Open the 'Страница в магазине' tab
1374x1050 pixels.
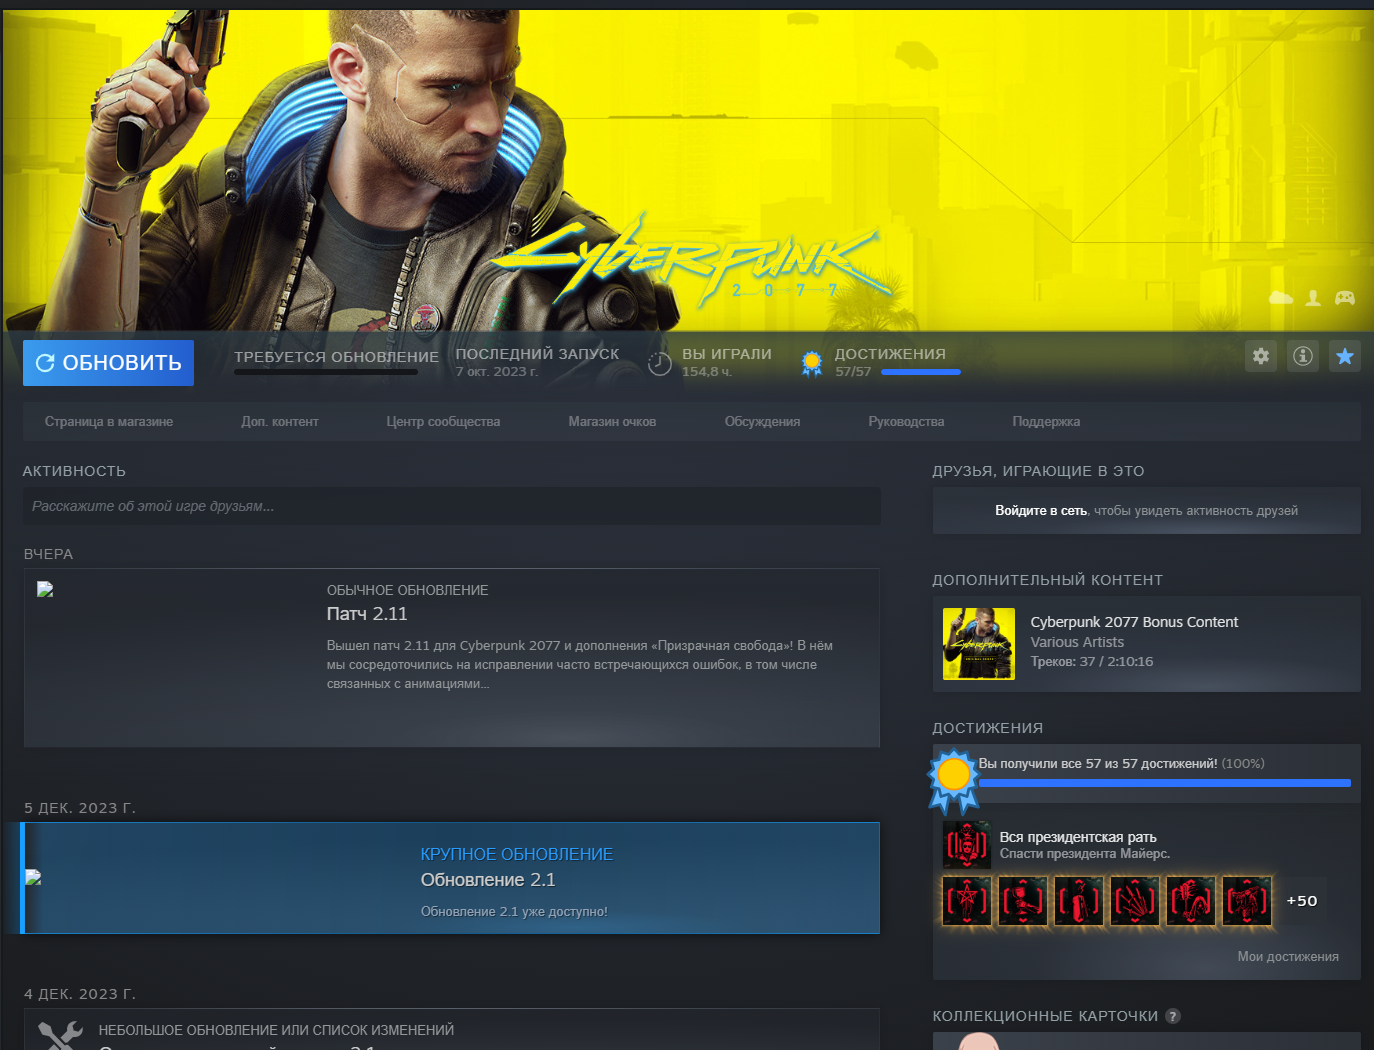[x=109, y=422]
